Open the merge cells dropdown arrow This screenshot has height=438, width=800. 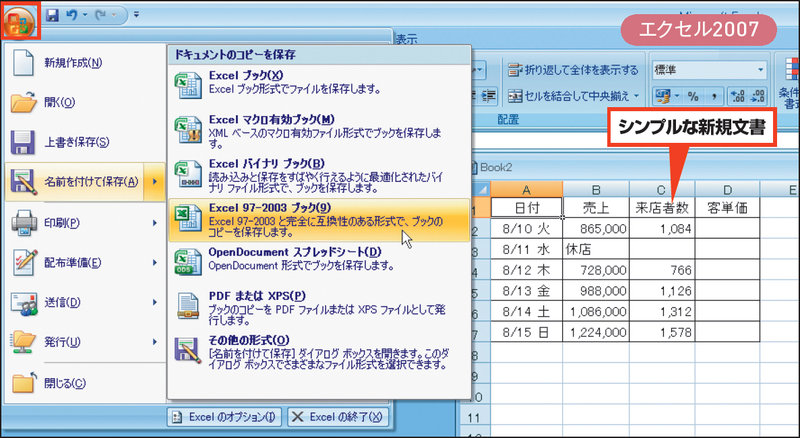click(636, 95)
